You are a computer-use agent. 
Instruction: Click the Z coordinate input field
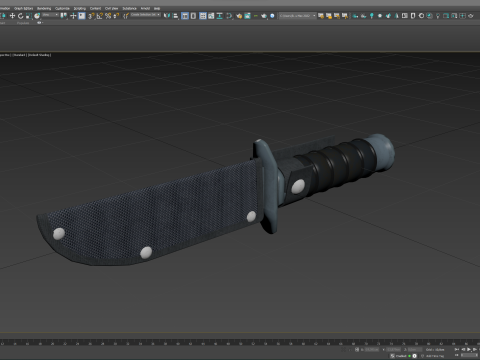[x=415, y=350]
